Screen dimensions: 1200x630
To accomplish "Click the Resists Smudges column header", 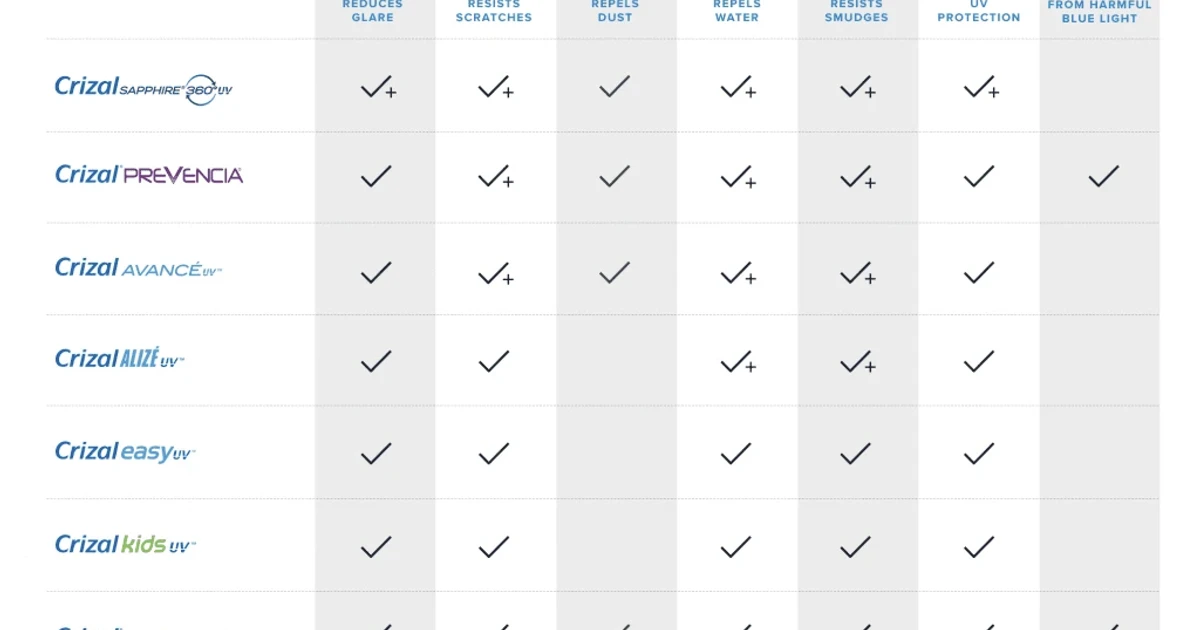I will pos(857,11).
